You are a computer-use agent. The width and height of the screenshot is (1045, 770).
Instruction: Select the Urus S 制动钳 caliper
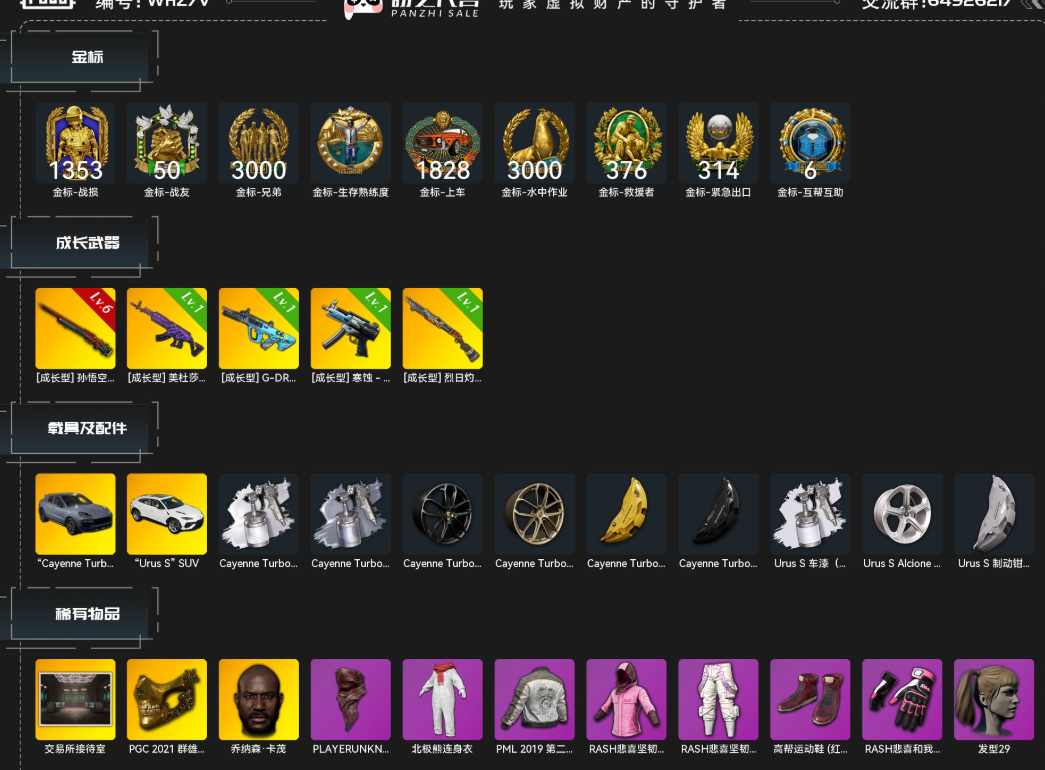point(994,513)
